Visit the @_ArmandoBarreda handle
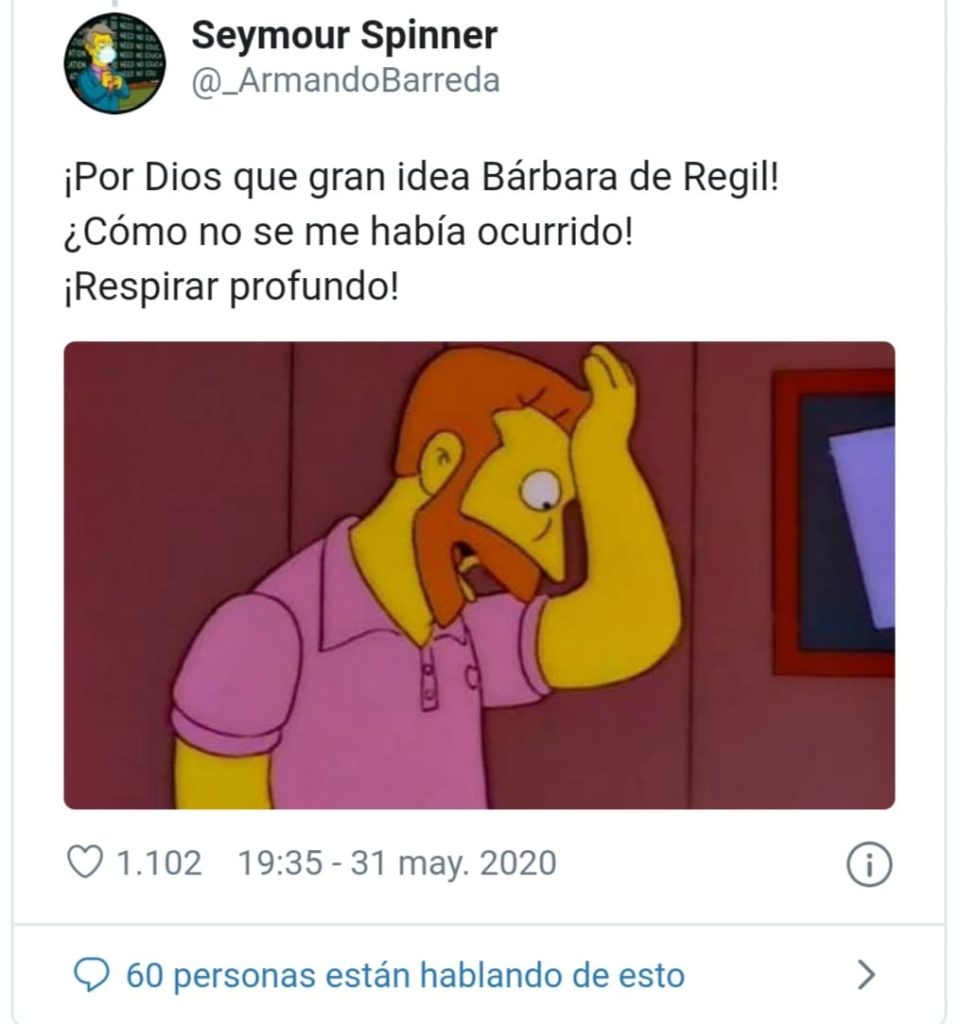960x1024 pixels. [345, 81]
